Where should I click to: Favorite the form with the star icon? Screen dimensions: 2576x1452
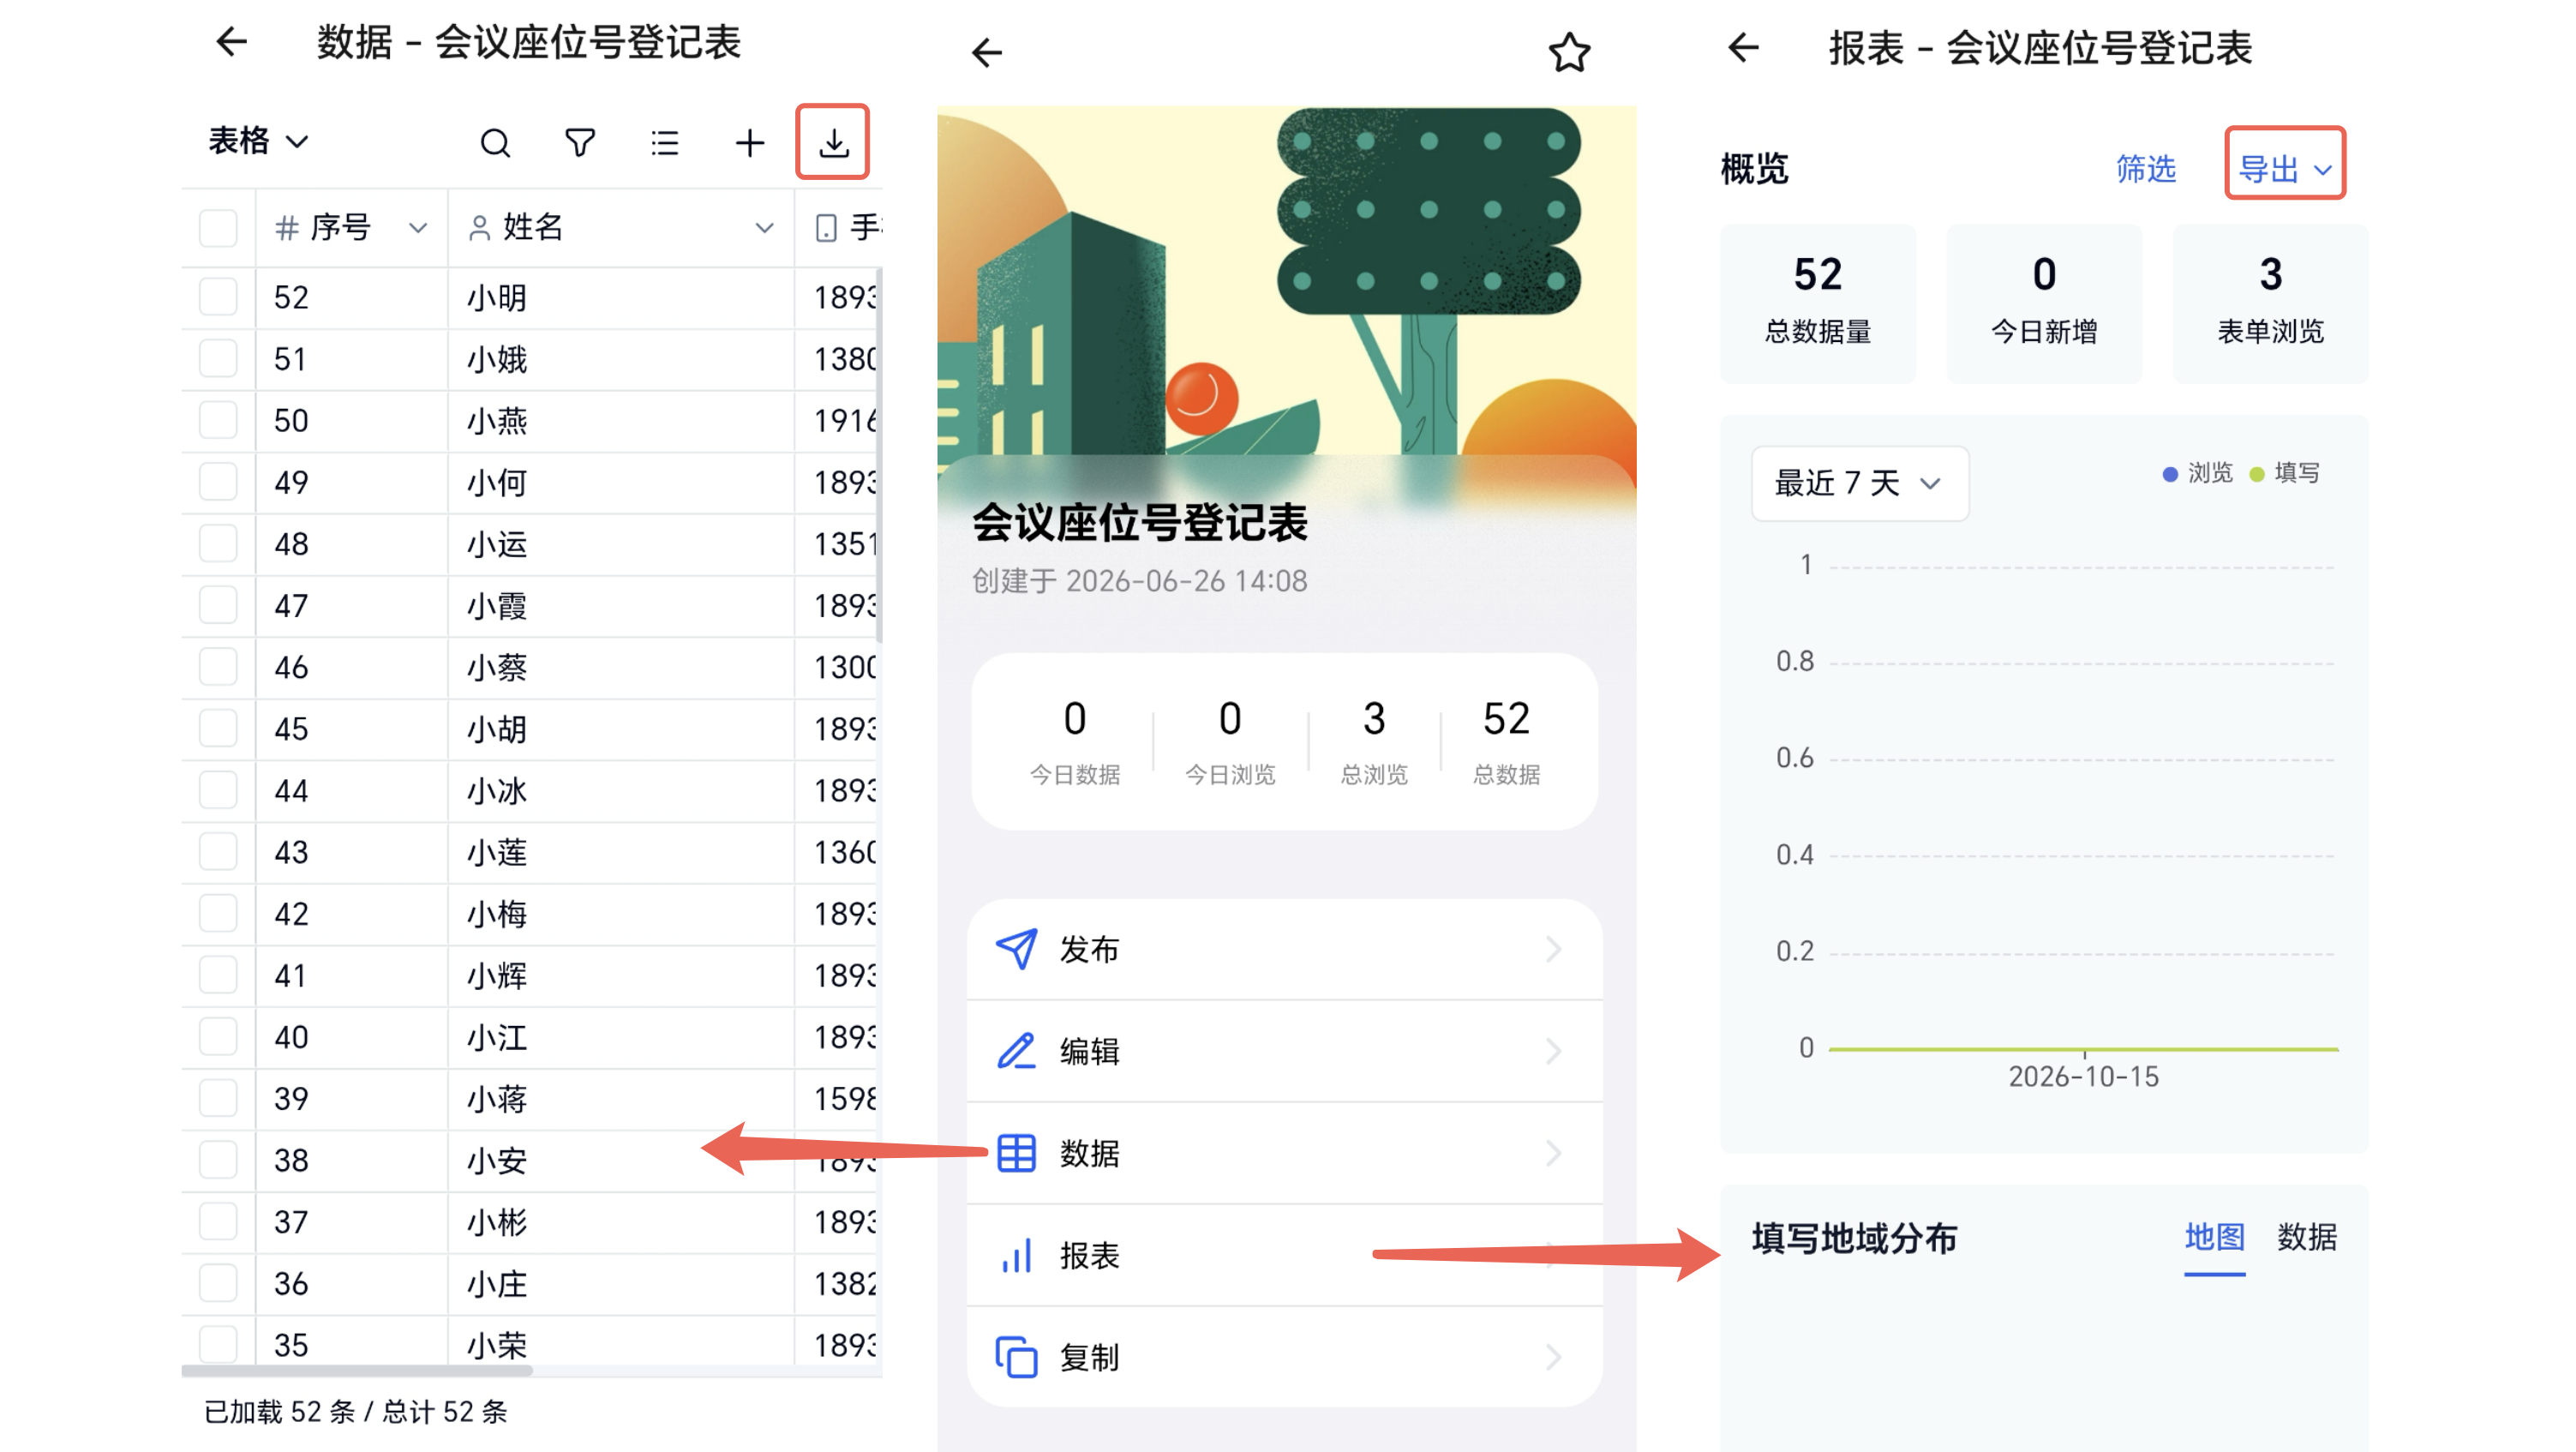(x=1569, y=52)
